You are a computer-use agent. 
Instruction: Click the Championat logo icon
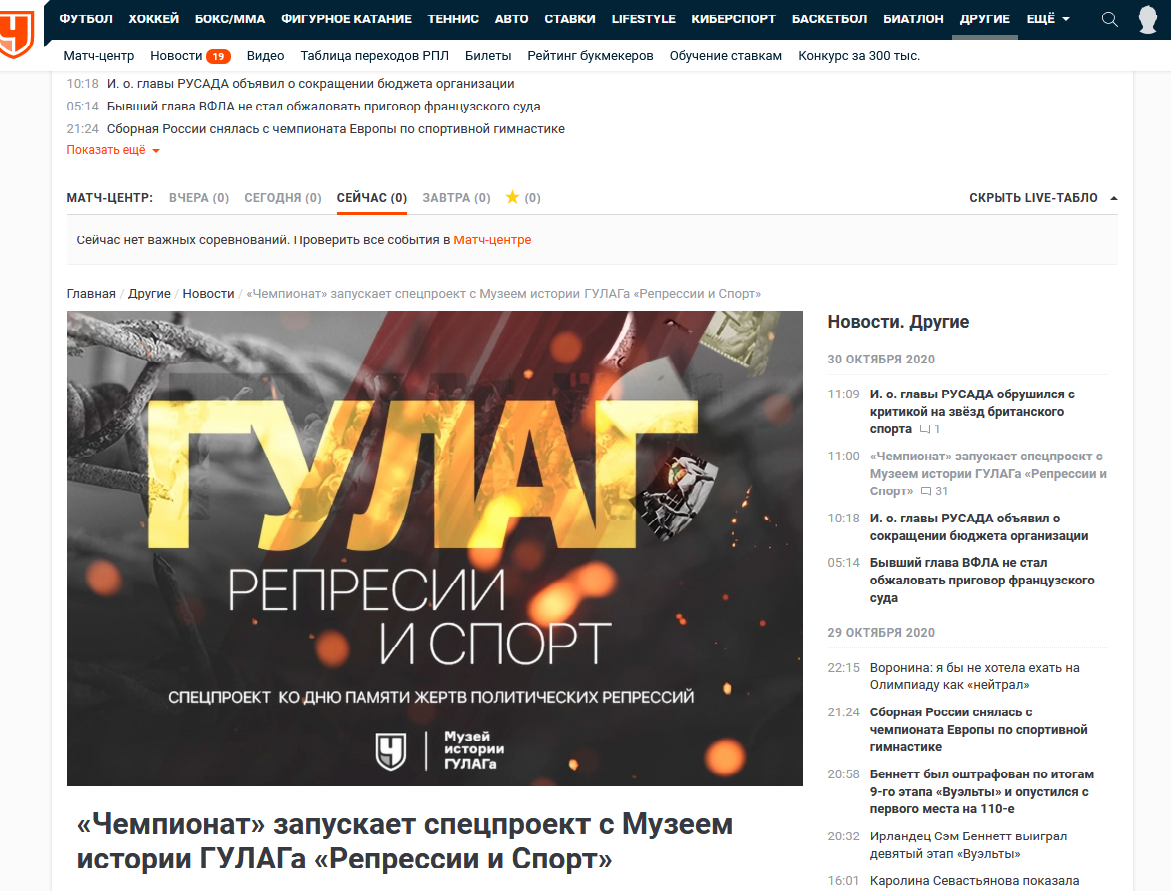pos(16,33)
